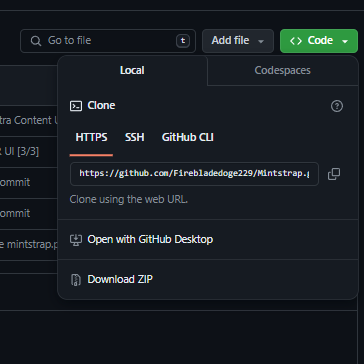Select the HTTPS clone option

[x=91, y=137]
